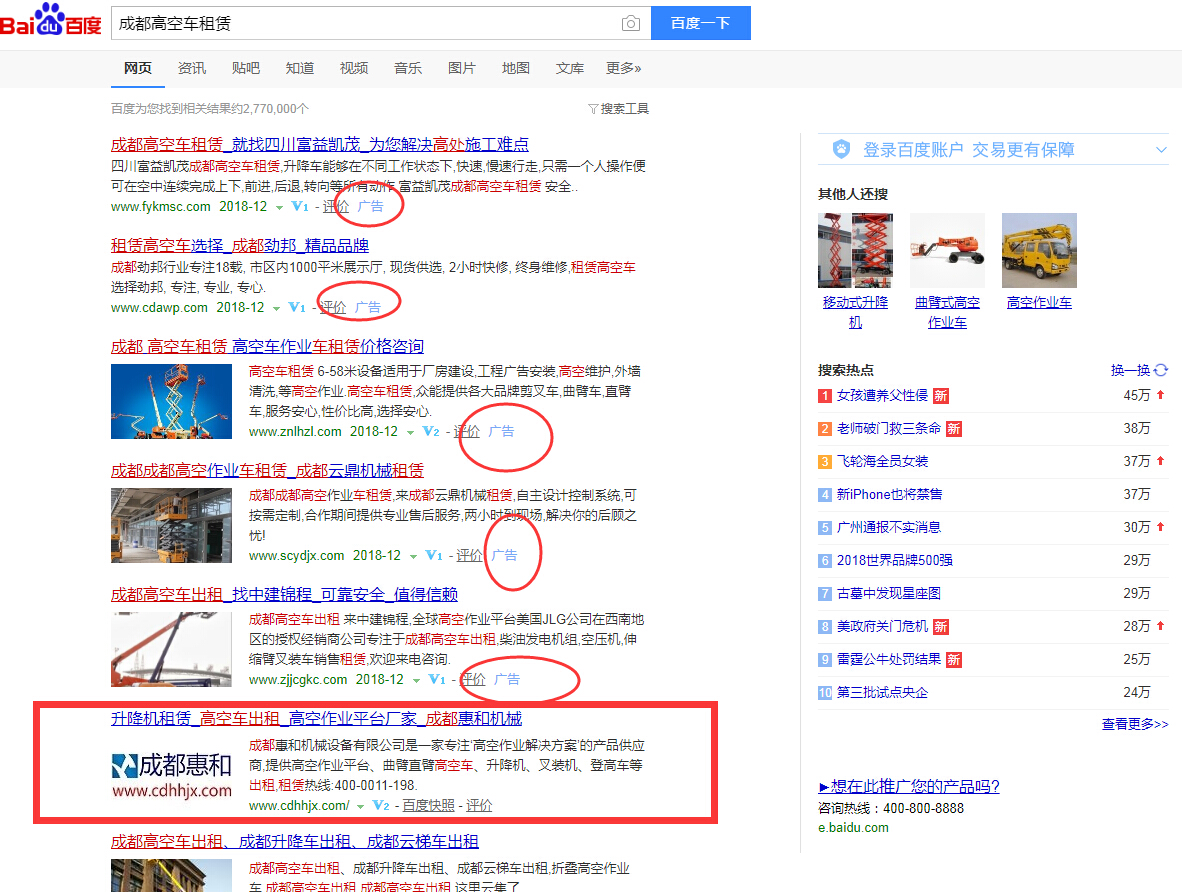The width and height of the screenshot is (1182, 892).
Task: Click the shield icon beside 登录百度账户
Action: 841,149
